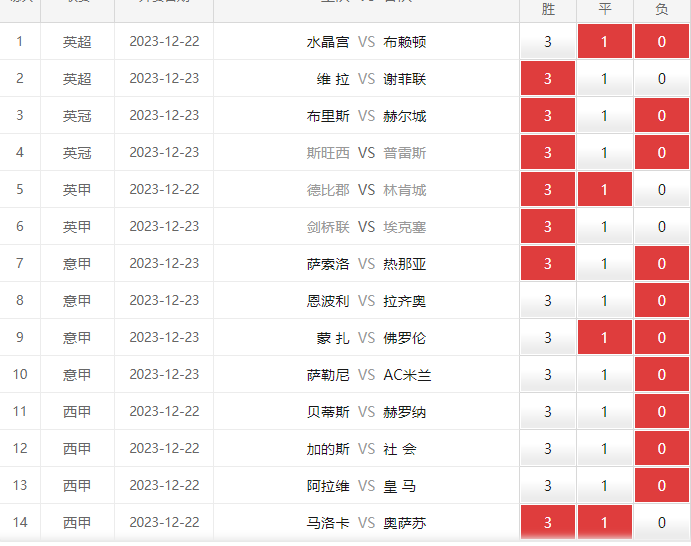Toggle win (3) for 水晶宫 VS 布赖顿
This screenshot has width=691, height=546.
click(548, 41)
